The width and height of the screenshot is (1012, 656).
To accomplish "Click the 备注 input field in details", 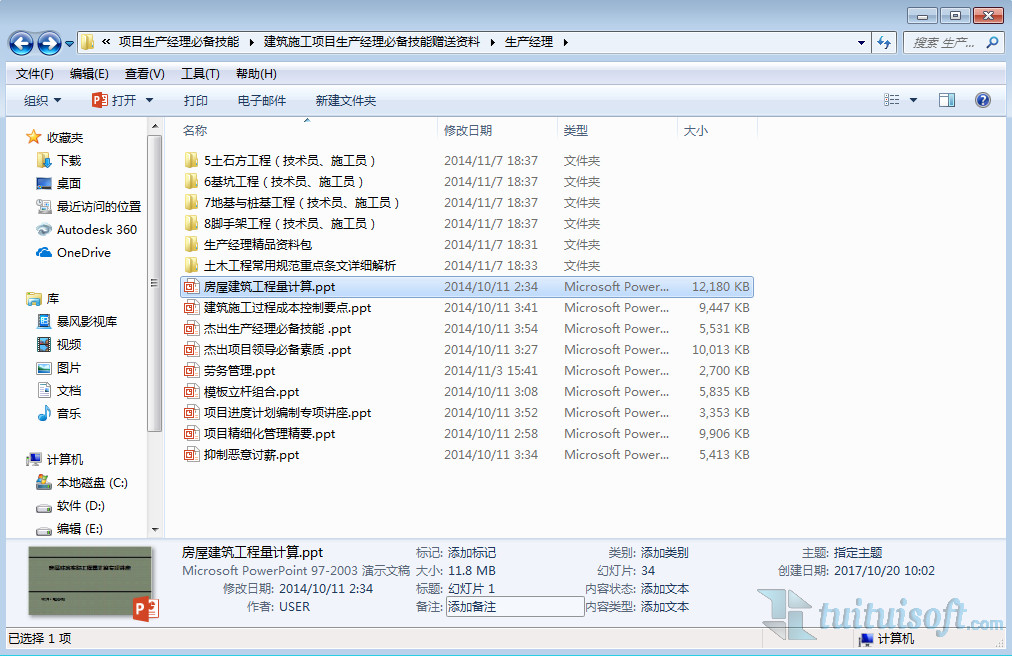I will (x=514, y=607).
